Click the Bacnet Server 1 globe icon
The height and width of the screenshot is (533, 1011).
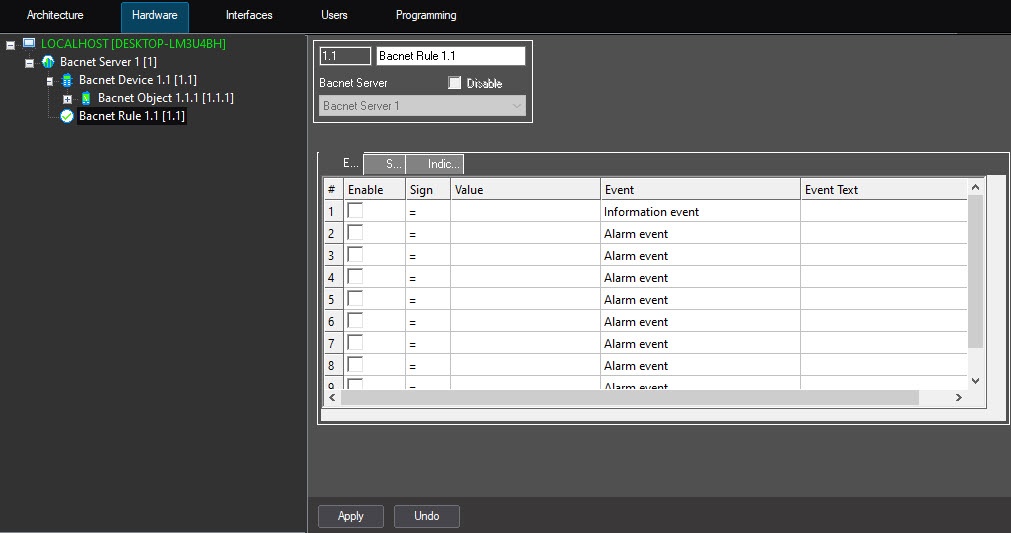[x=48, y=62]
